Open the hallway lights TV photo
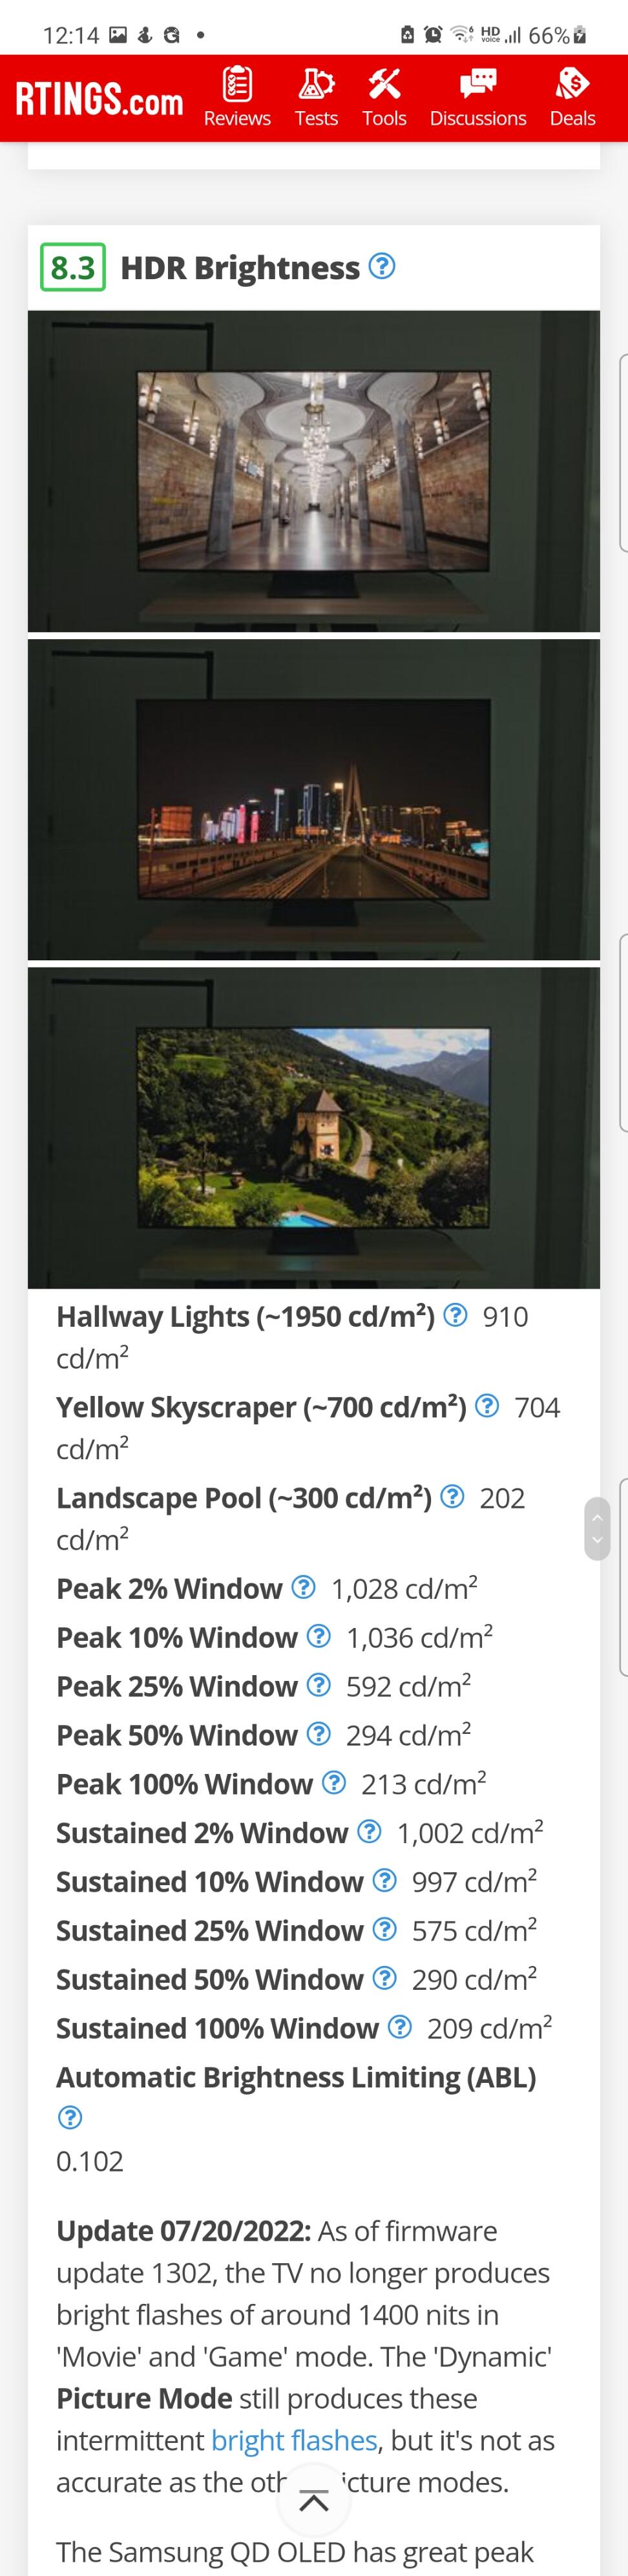This screenshot has width=628, height=2576. pyautogui.click(x=314, y=471)
